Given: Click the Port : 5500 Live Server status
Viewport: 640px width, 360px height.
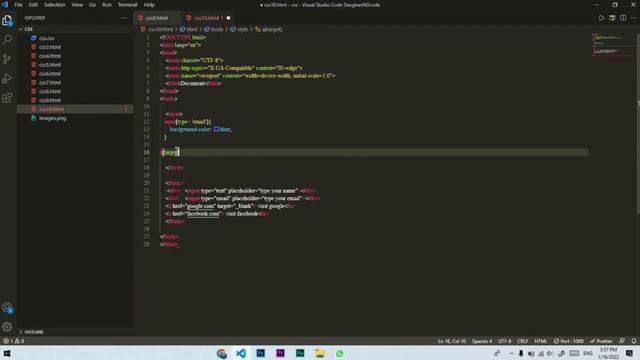Looking at the screenshot, I should pyautogui.click(x=569, y=341).
